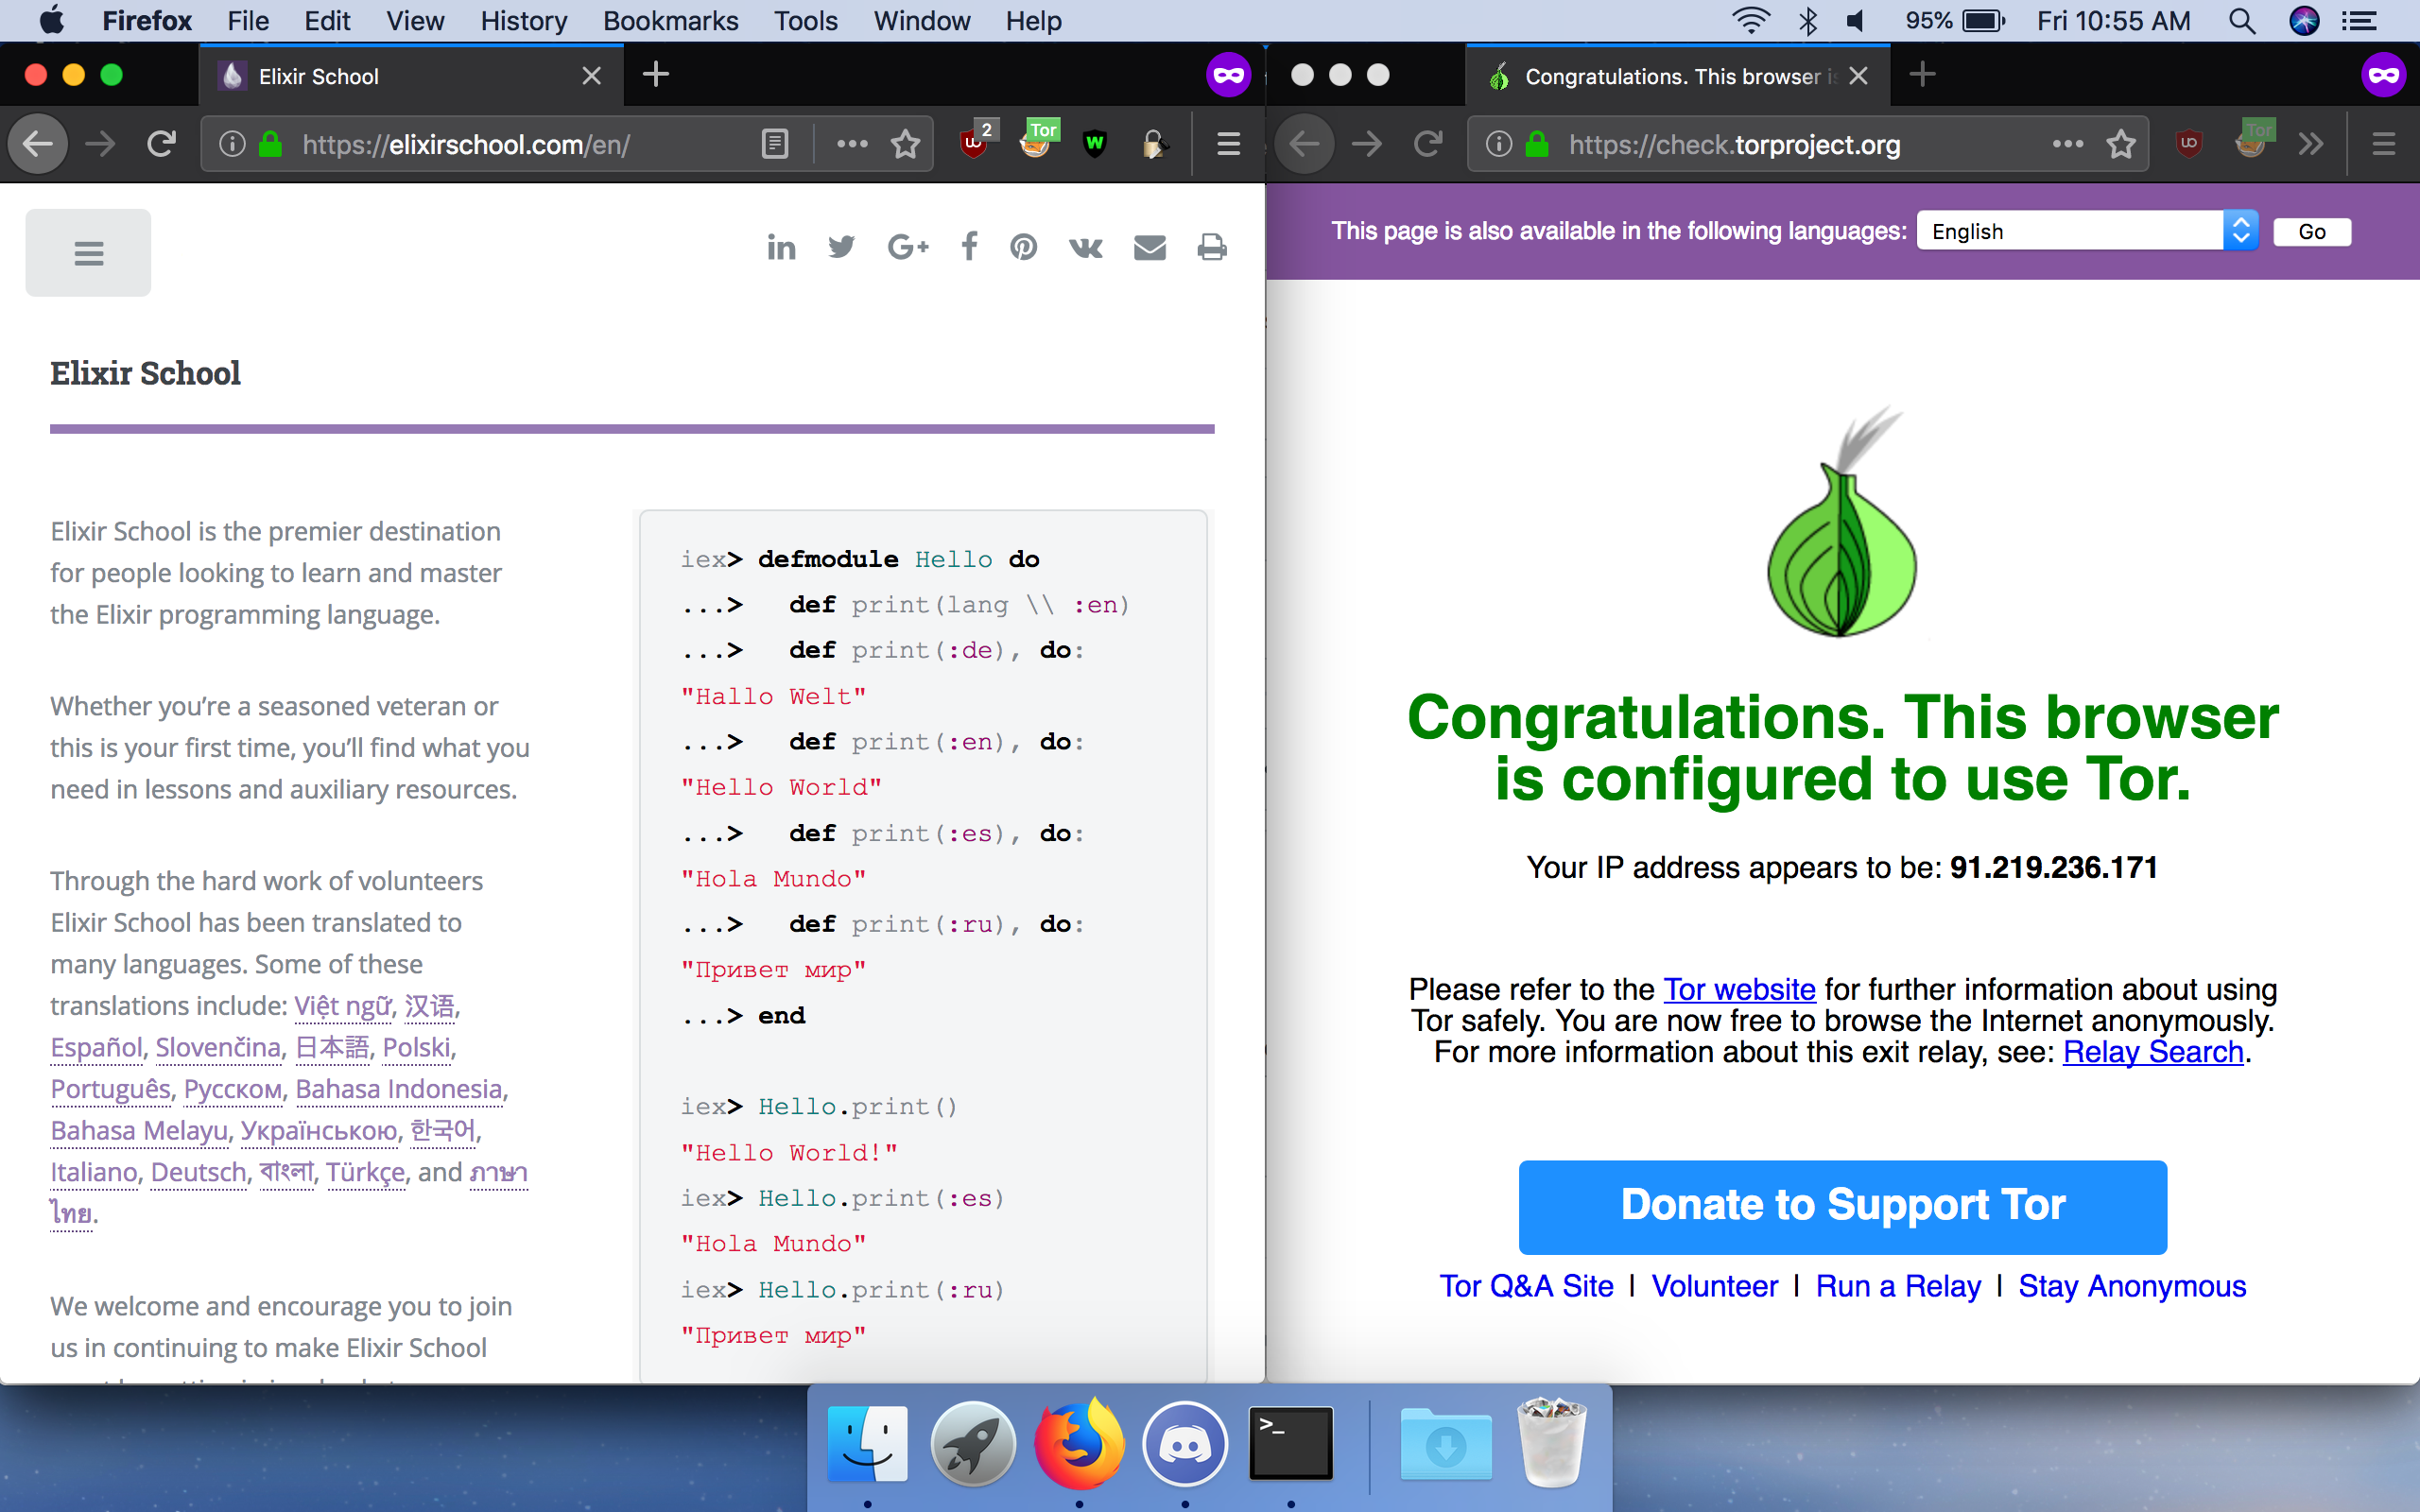Open the Stay Anonymous link
This screenshot has width=2420, height=1512.
[x=2132, y=1286]
